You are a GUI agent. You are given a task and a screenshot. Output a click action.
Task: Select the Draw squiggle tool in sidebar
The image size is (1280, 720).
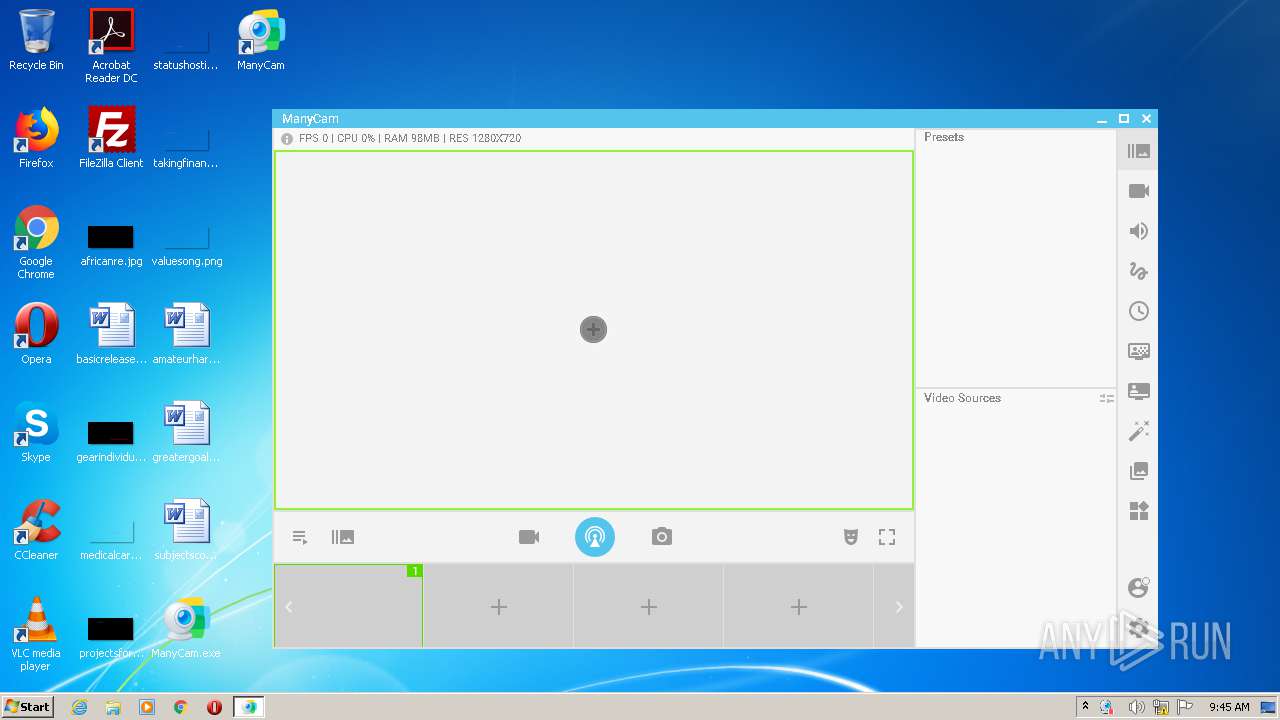point(1138,271)
